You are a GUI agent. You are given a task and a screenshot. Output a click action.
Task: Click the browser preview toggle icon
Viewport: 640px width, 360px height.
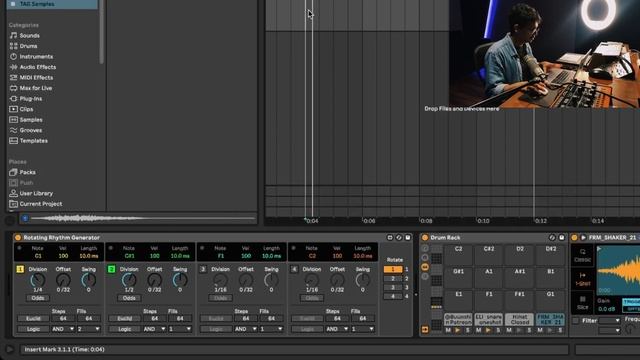[25, 219]
